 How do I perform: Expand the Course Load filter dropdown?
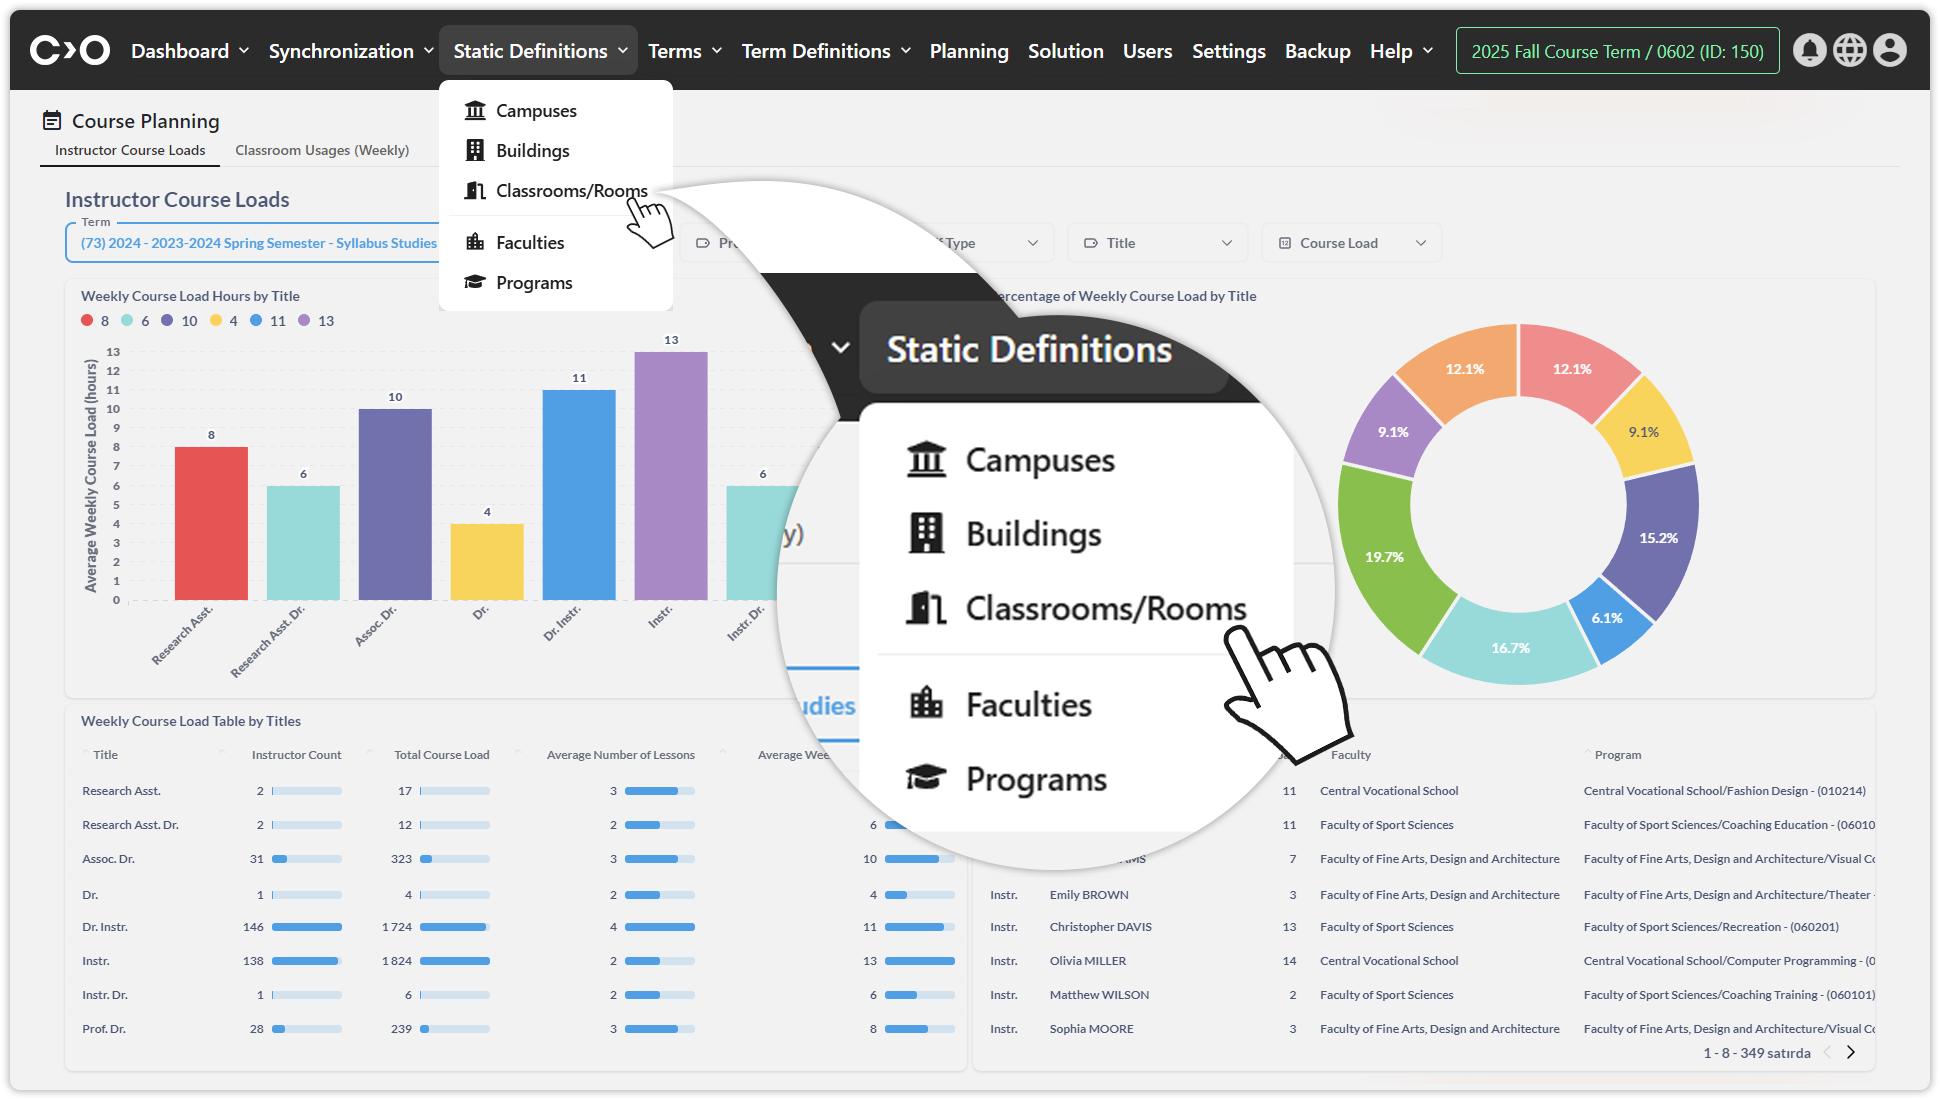coord(1351,243)
